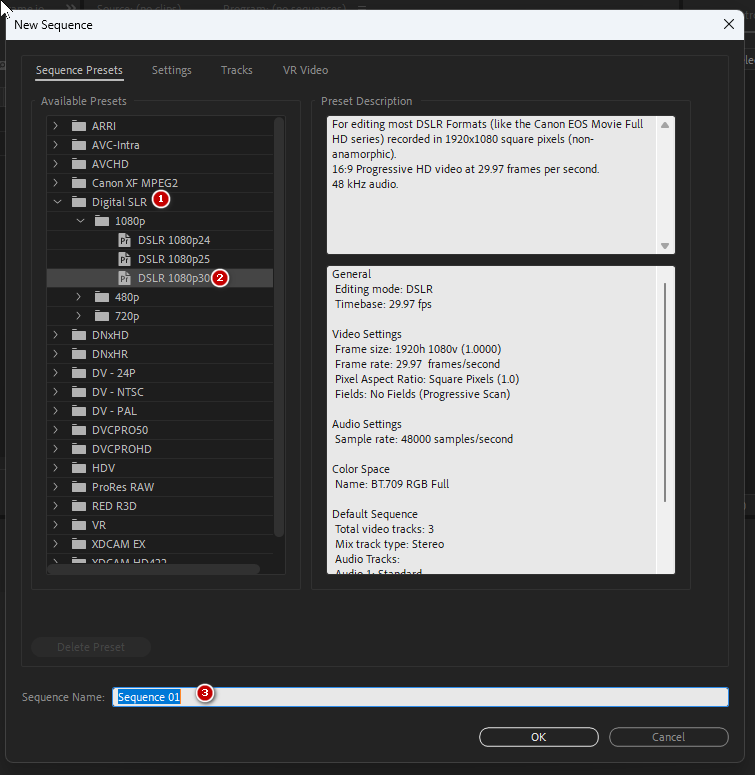Click the RED R3D folder icon
This screenshot has width=755, height=775.
[x=79, y=506]
